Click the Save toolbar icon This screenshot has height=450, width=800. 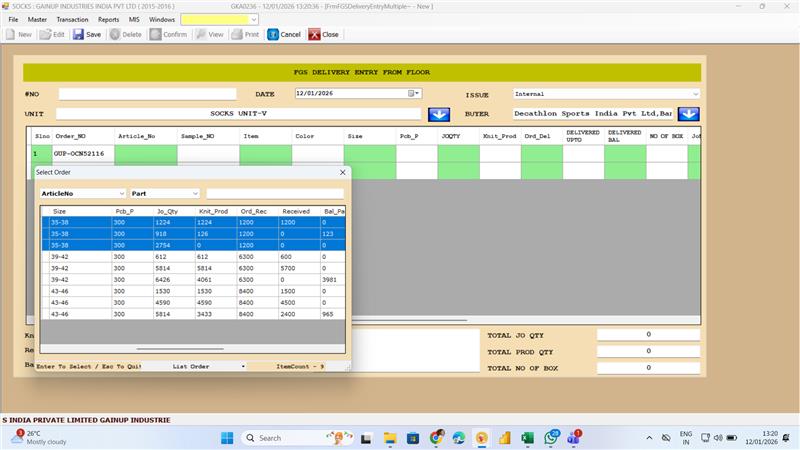pyautogui.click(x=87, y=34)
